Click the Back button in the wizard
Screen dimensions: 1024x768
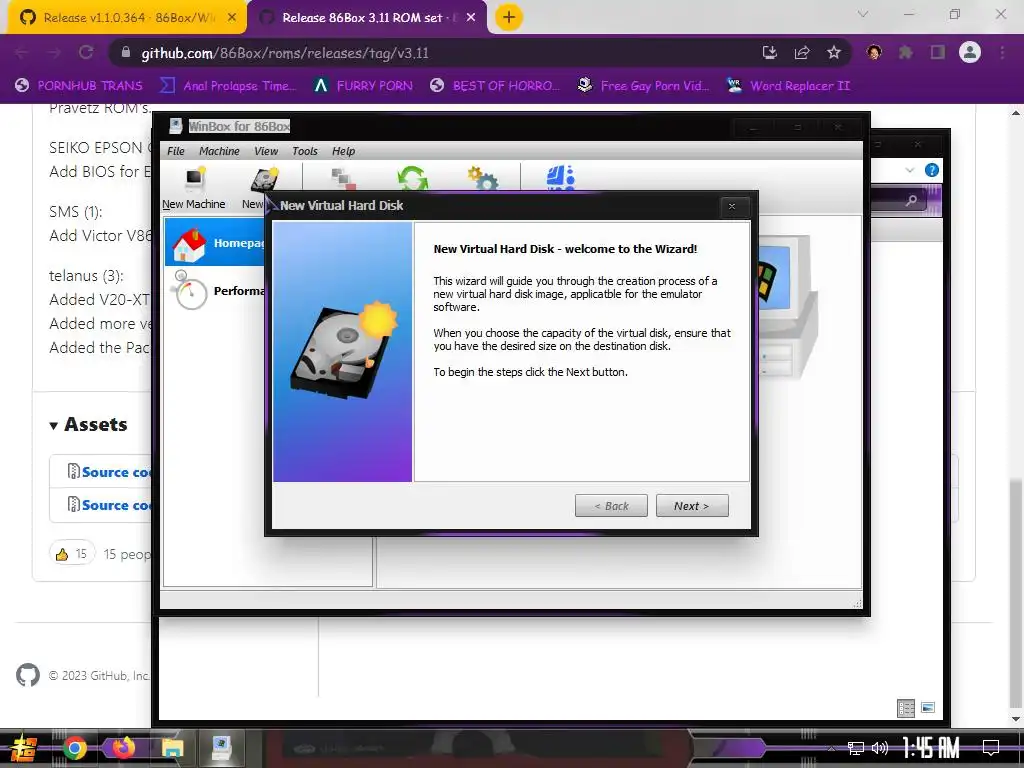click(611, 505)
